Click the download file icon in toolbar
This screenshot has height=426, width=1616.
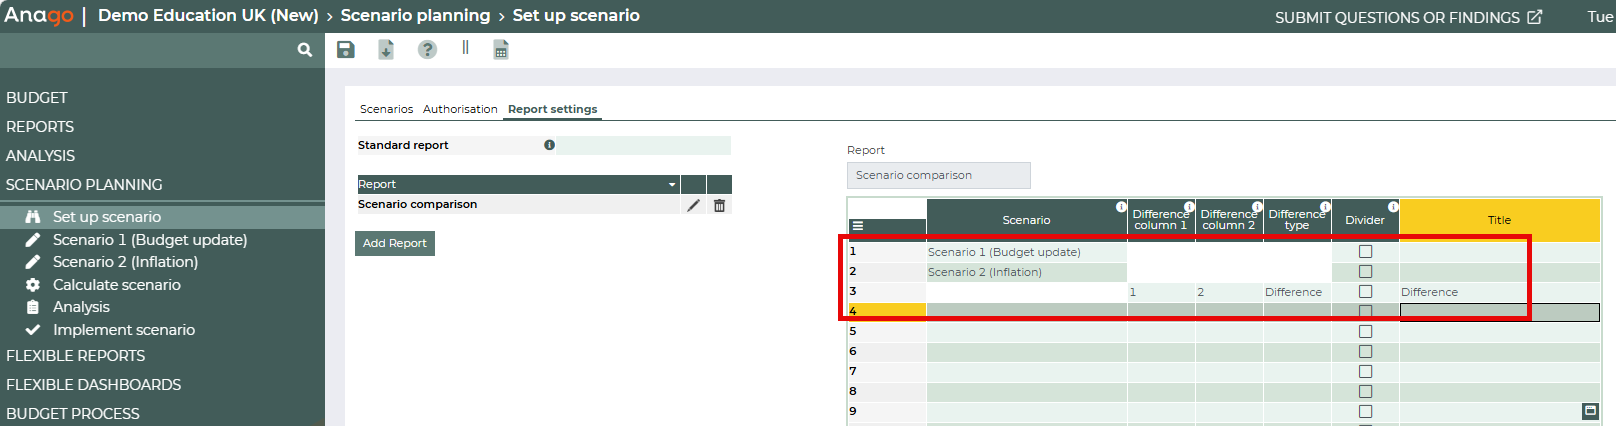click(x=386, y=50)
